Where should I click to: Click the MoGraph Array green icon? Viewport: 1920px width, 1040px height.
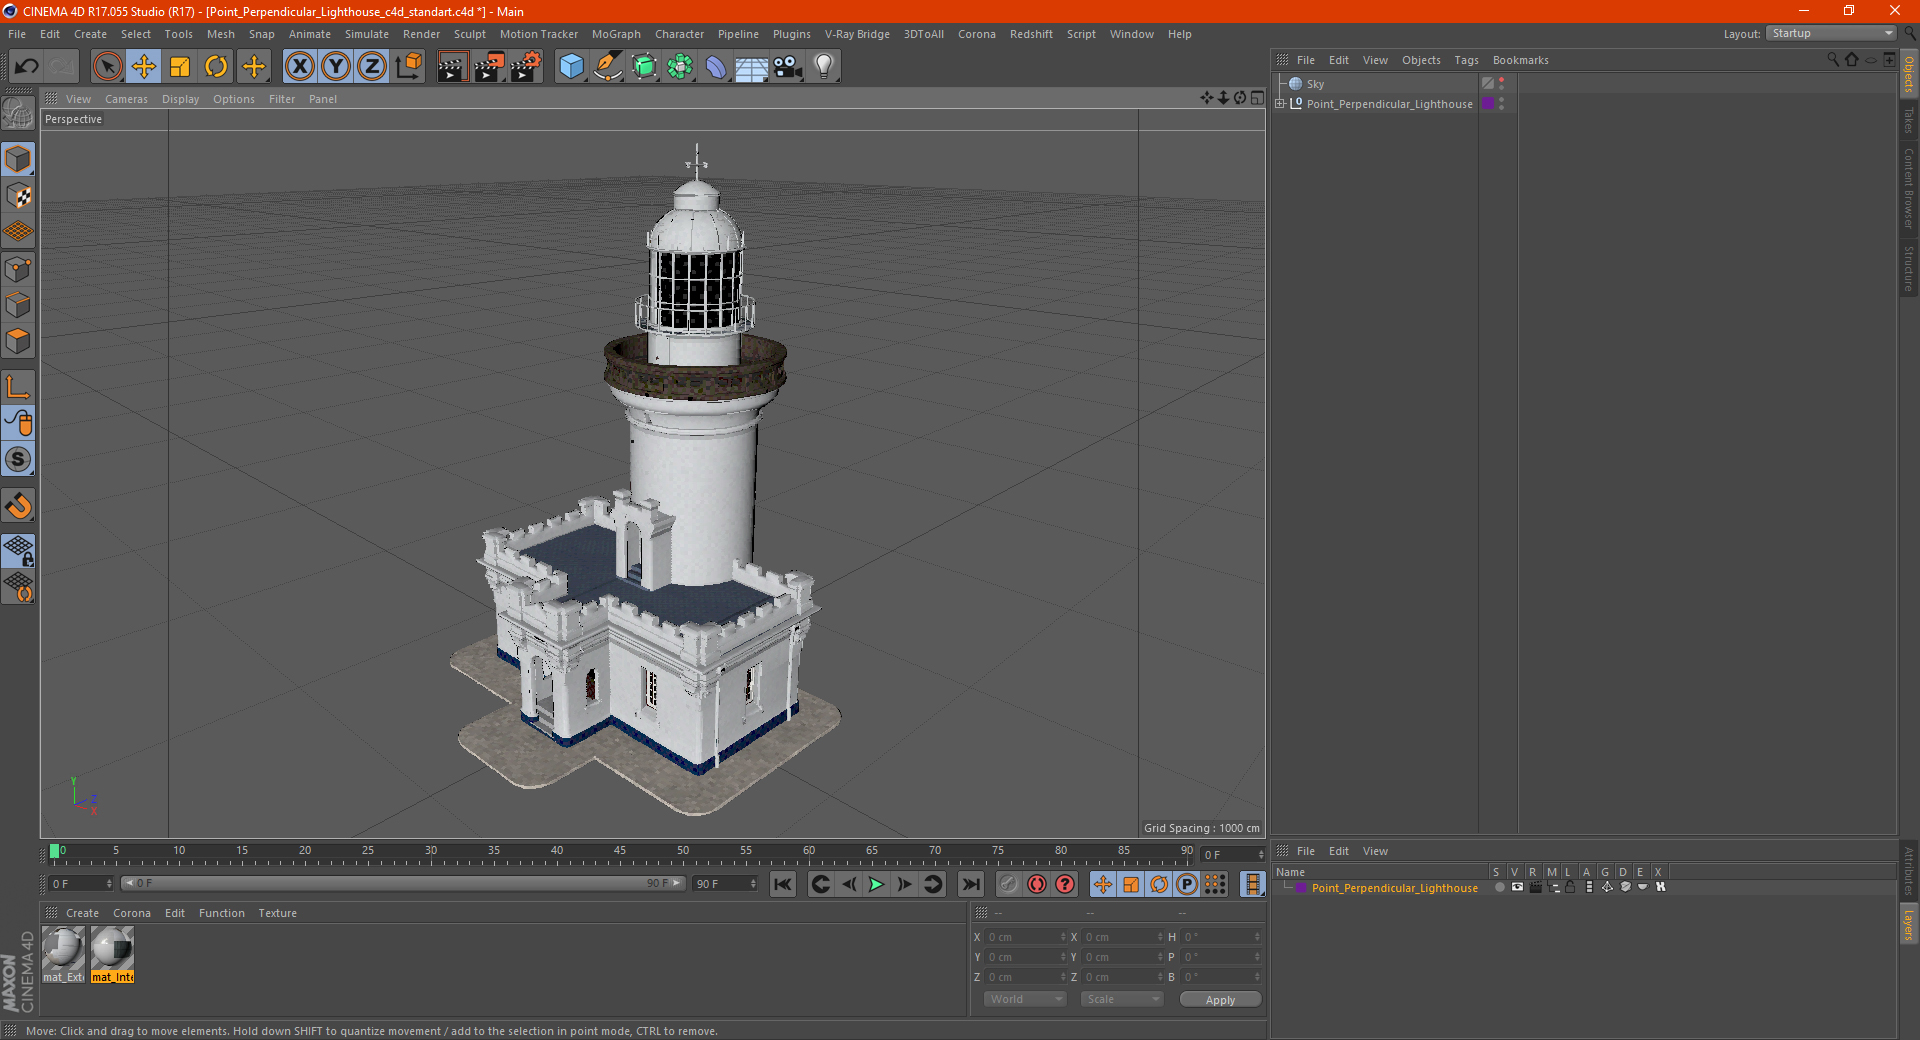[x=680, y=67]
